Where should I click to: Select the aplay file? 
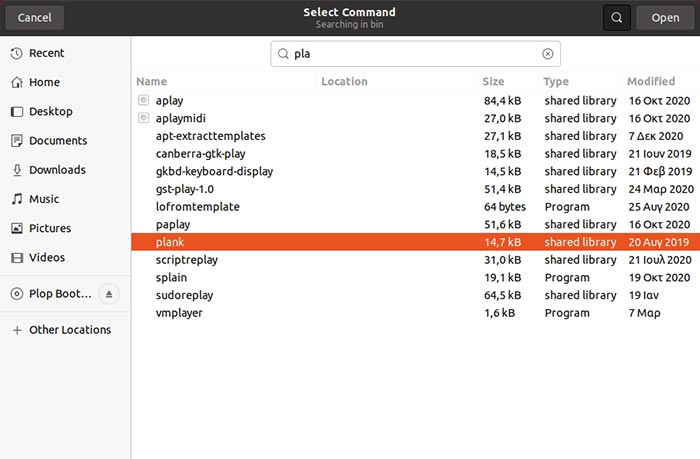pyautogui.click(x=416, y=100)
